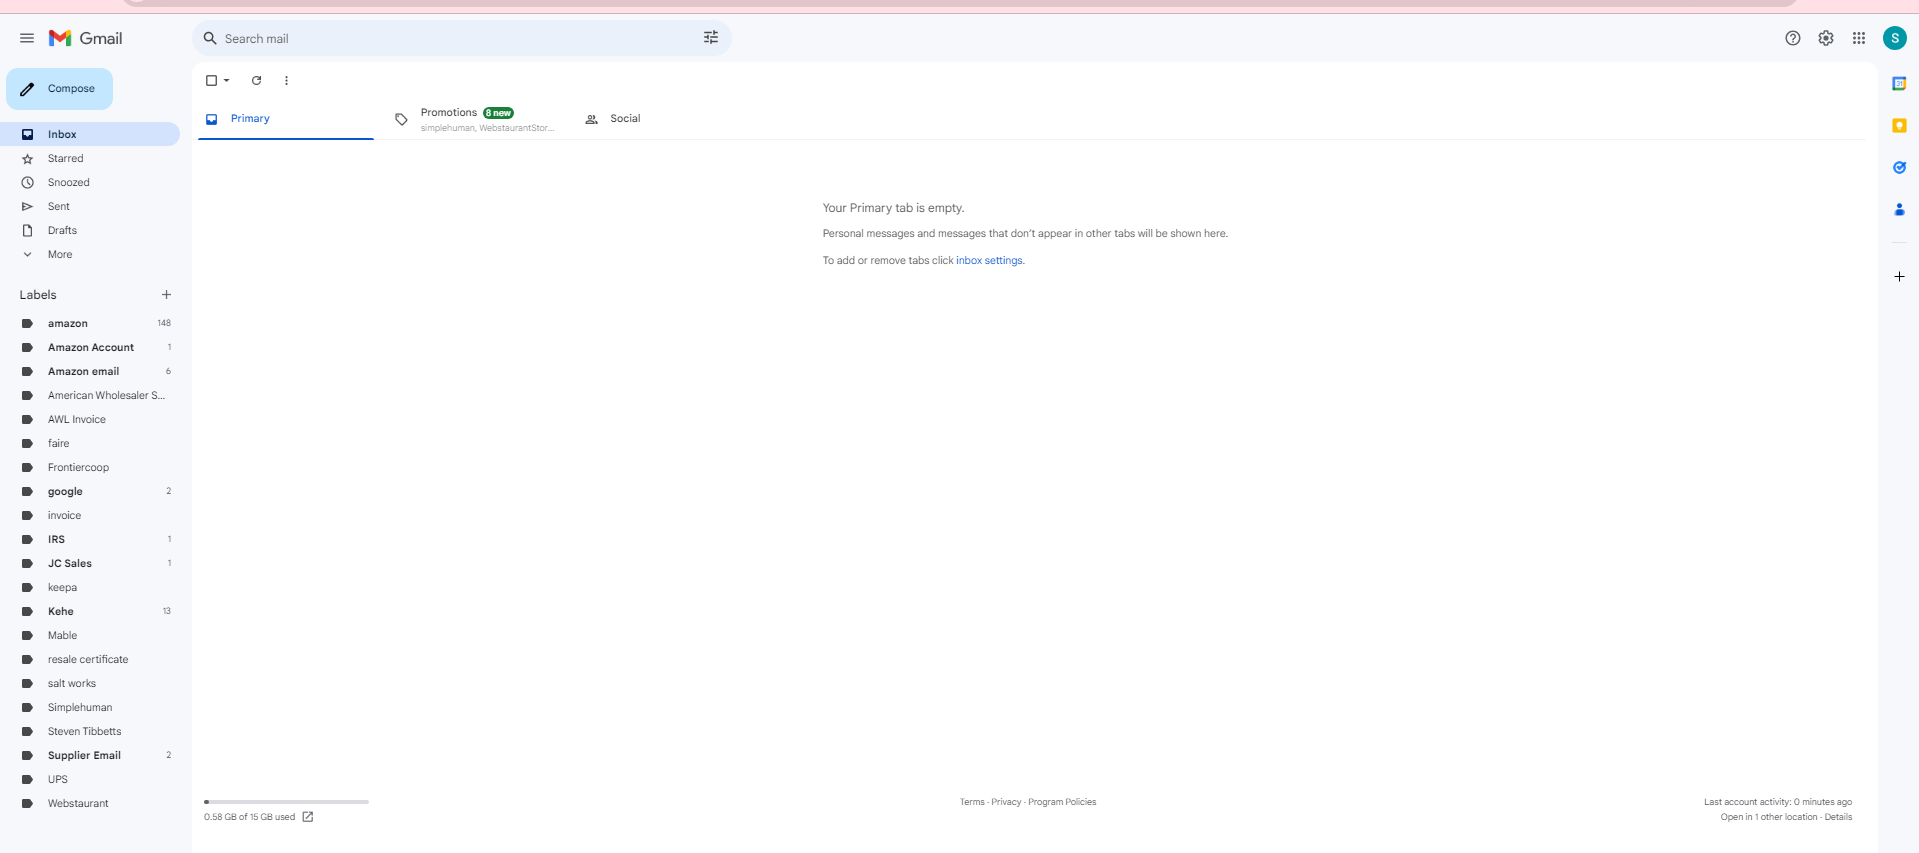Screen dimensions: 1919x853
Task: Open the Support help icon
Action: tap(1793, 38)
